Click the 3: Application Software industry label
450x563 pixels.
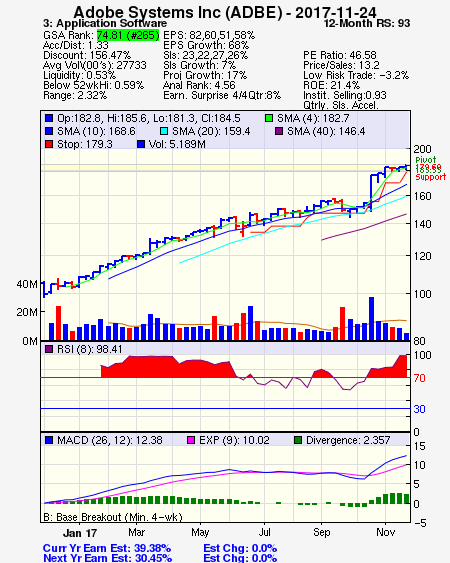[x=105, y=23]
